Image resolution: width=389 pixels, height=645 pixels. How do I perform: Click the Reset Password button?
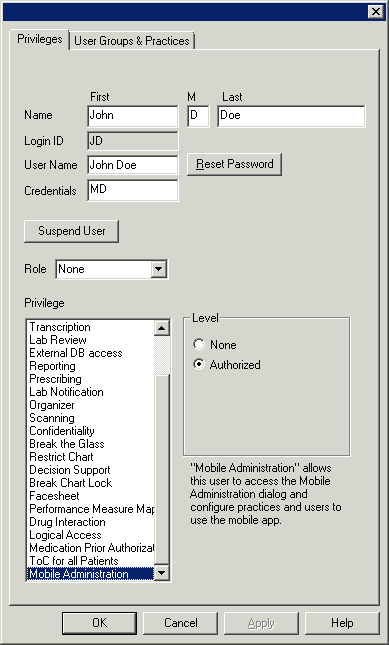[234, 164]
